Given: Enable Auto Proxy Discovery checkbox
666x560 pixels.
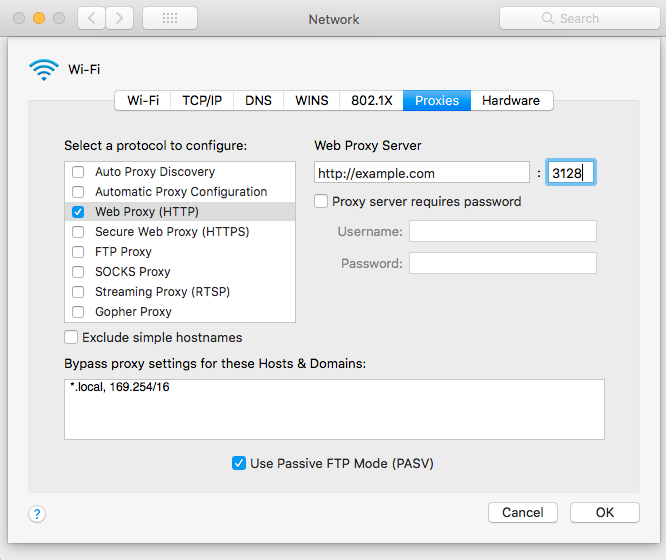Looking at the screenshot, I should (78, 172).
